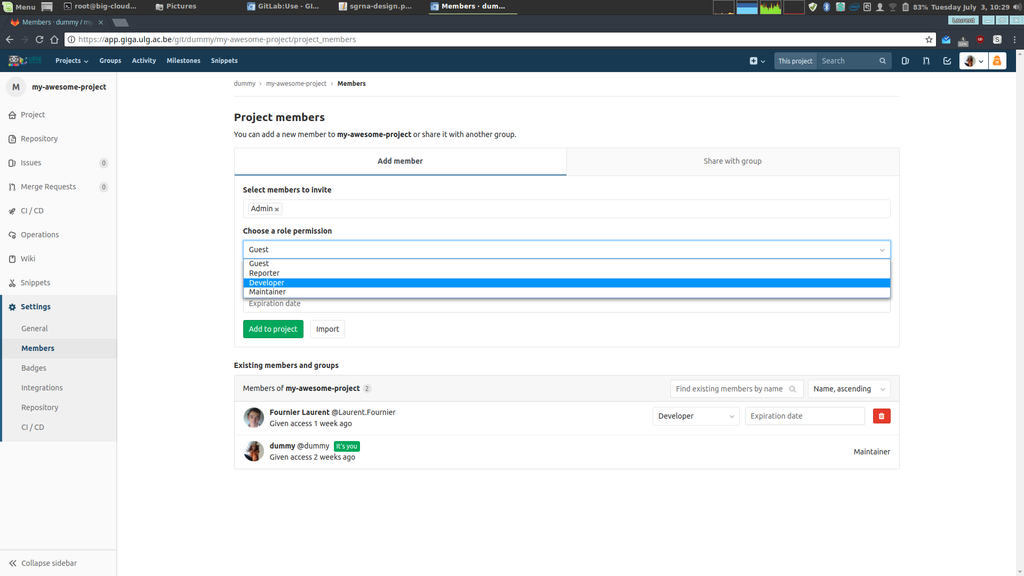Reload the page in the browser

click(x=39, y=39)
